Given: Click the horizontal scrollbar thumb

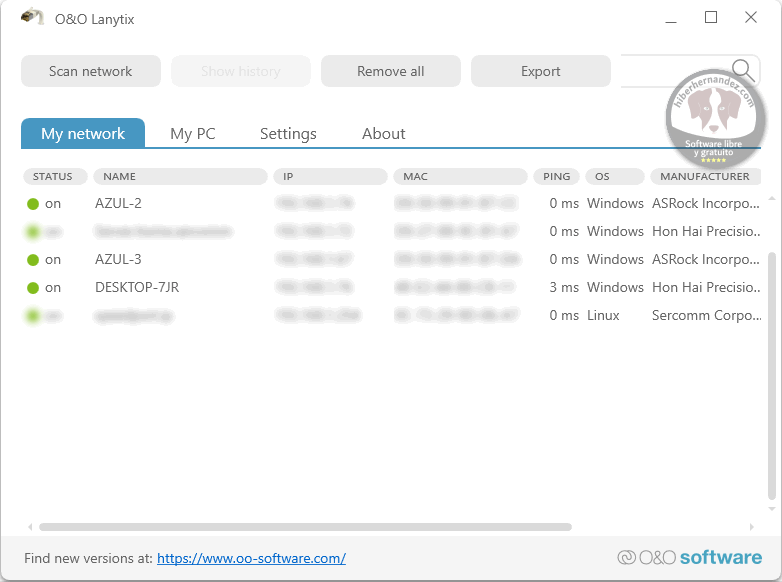Looking at the screenshot, I should click(305, 527).
